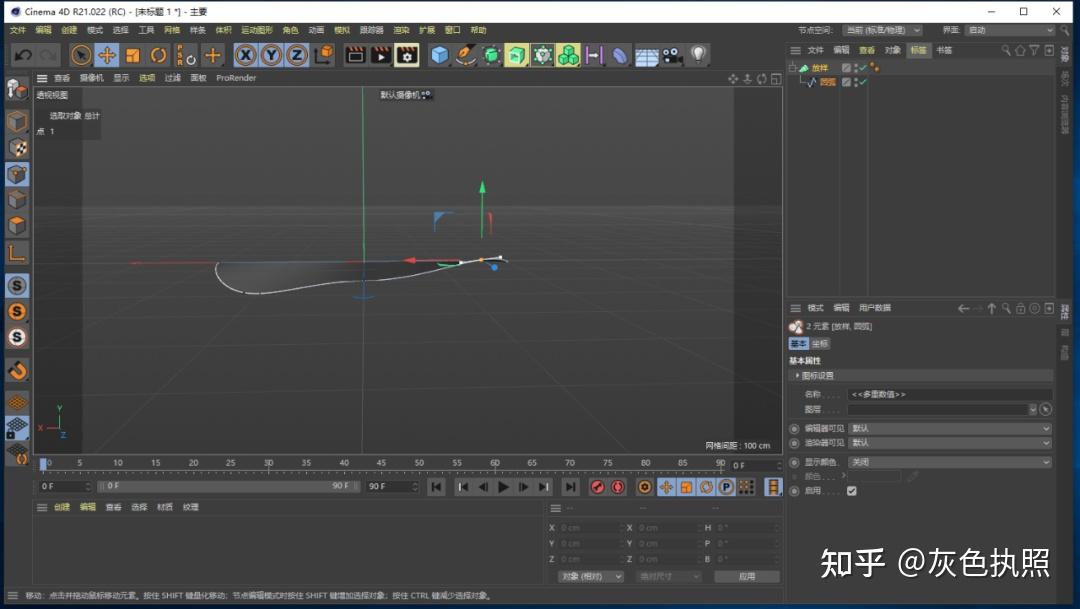Screen dimensions: 1080x609
Task: Click the Make Editable icon in left sidebar
Action: coord(17,89)
